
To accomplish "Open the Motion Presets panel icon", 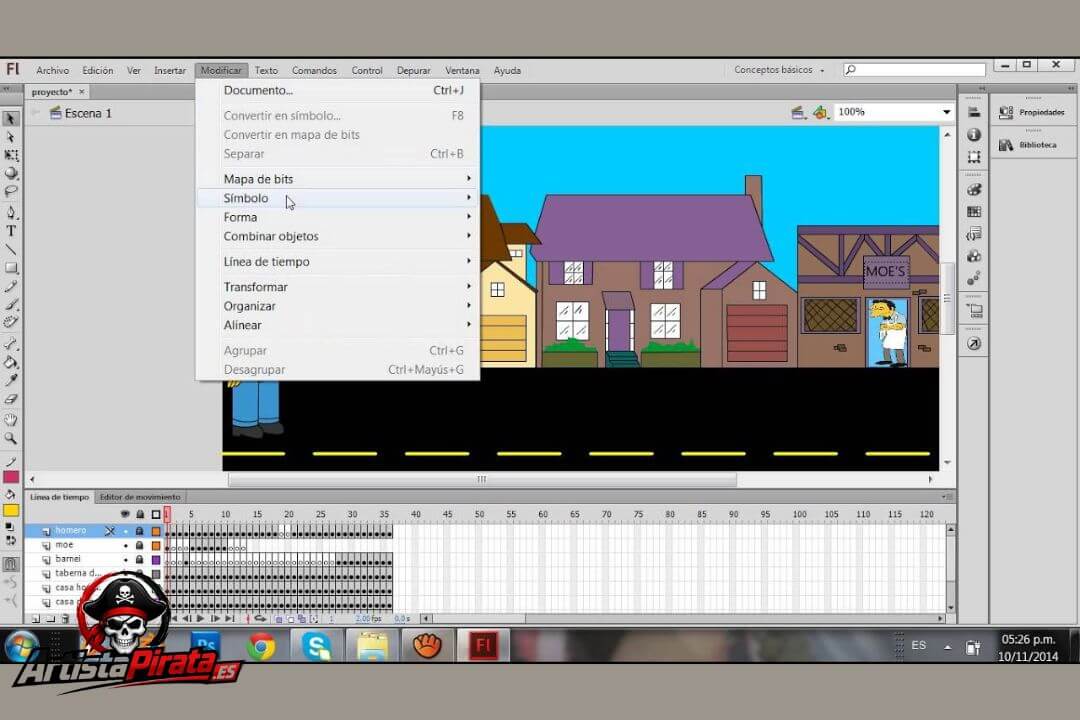I will [x=973, y=278].
